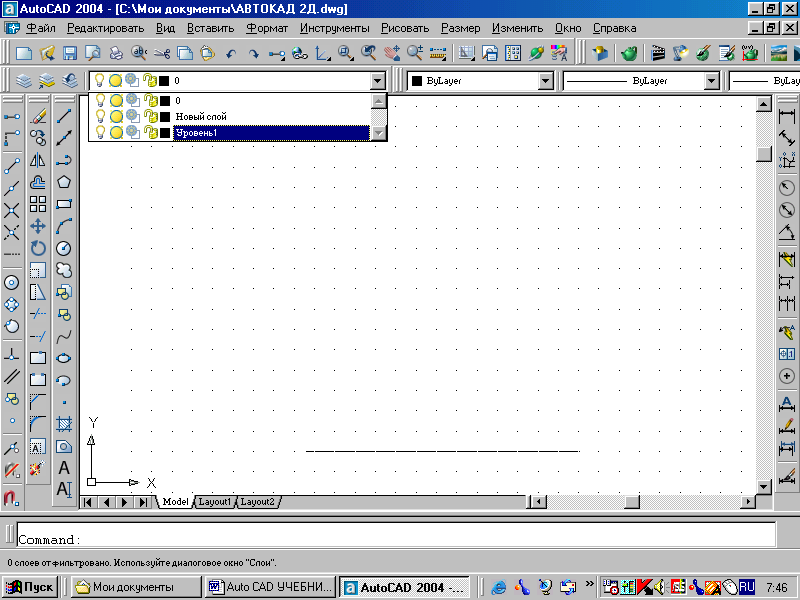800x600 pixels.
Task: Switch to the Layout2 tab
Action: click(258, 502)
